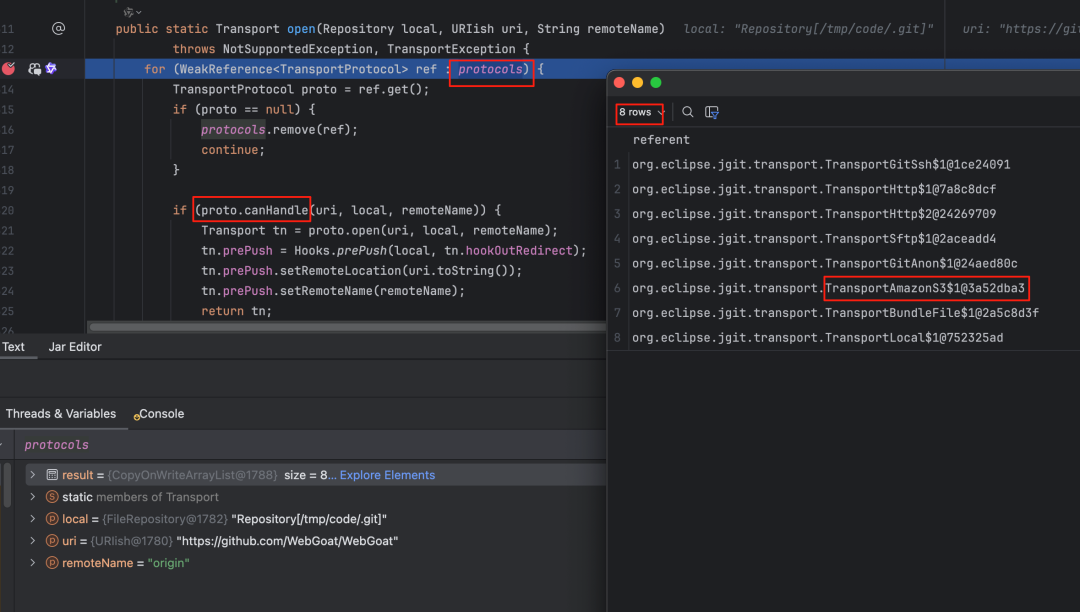Select the TransportHttp$2@24269709 row
This screenshot has height=612, width=1080.
[x=814, y=214]
